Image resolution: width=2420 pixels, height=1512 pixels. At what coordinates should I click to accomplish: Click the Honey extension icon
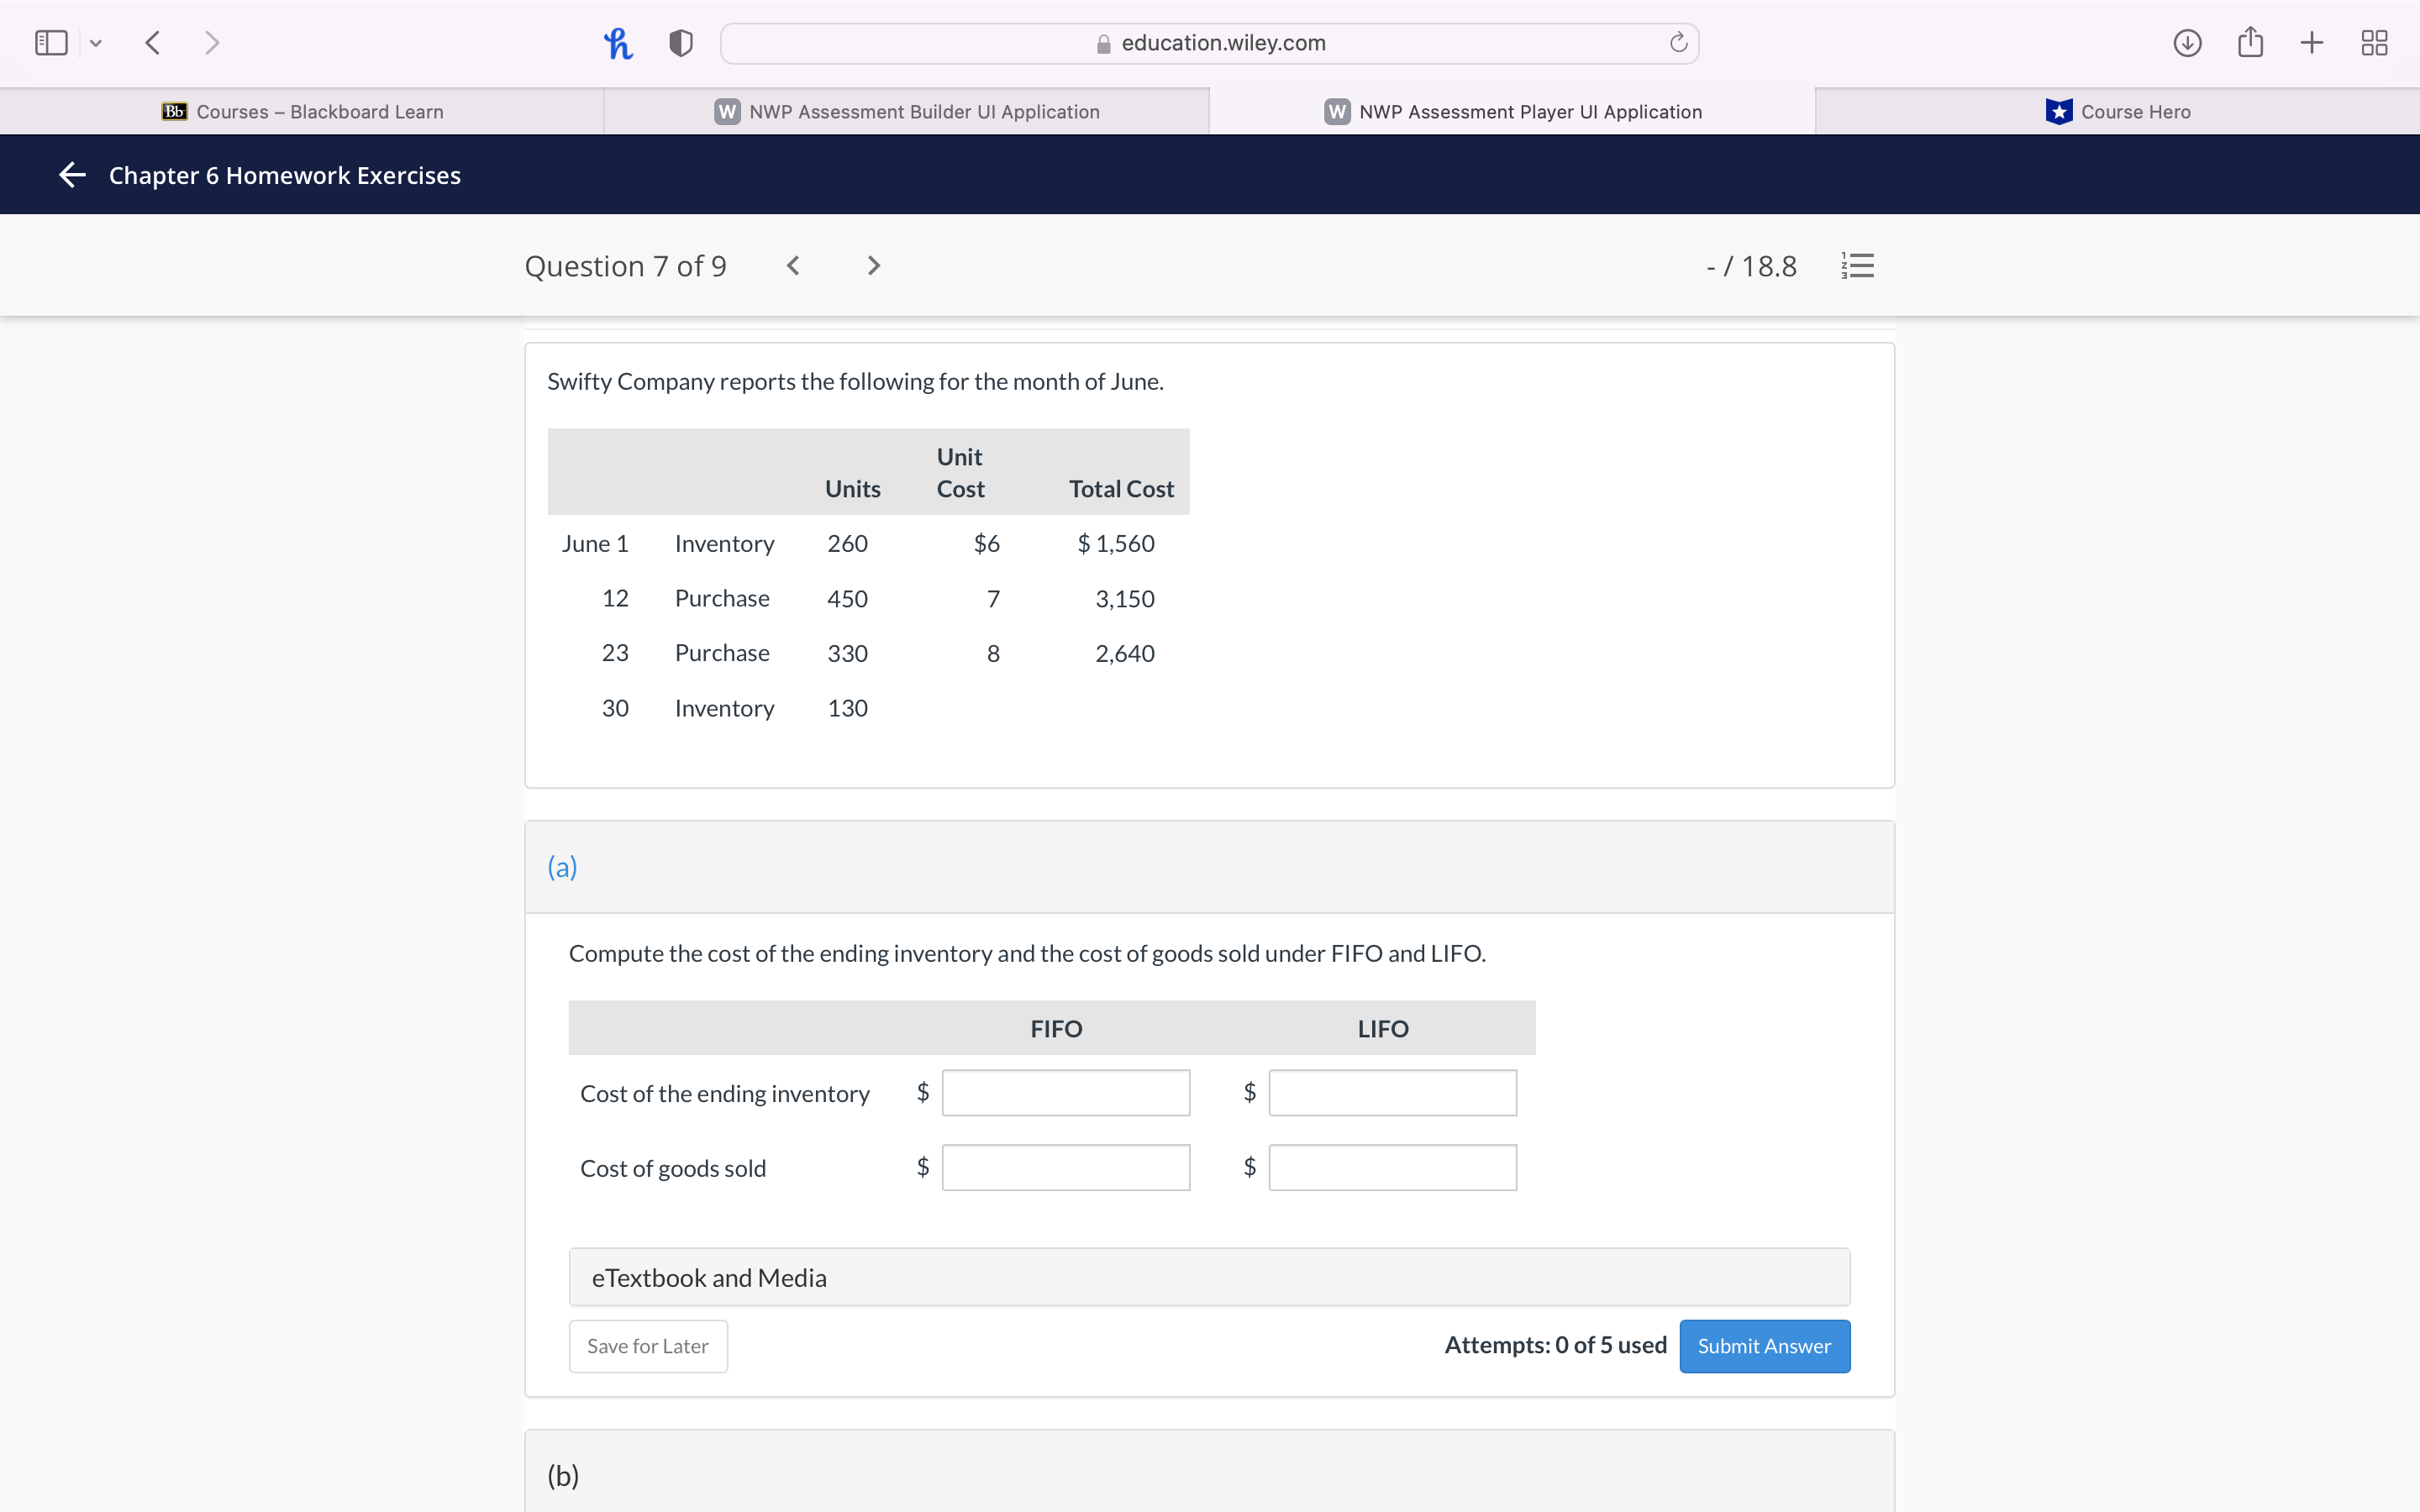[618, 43]
